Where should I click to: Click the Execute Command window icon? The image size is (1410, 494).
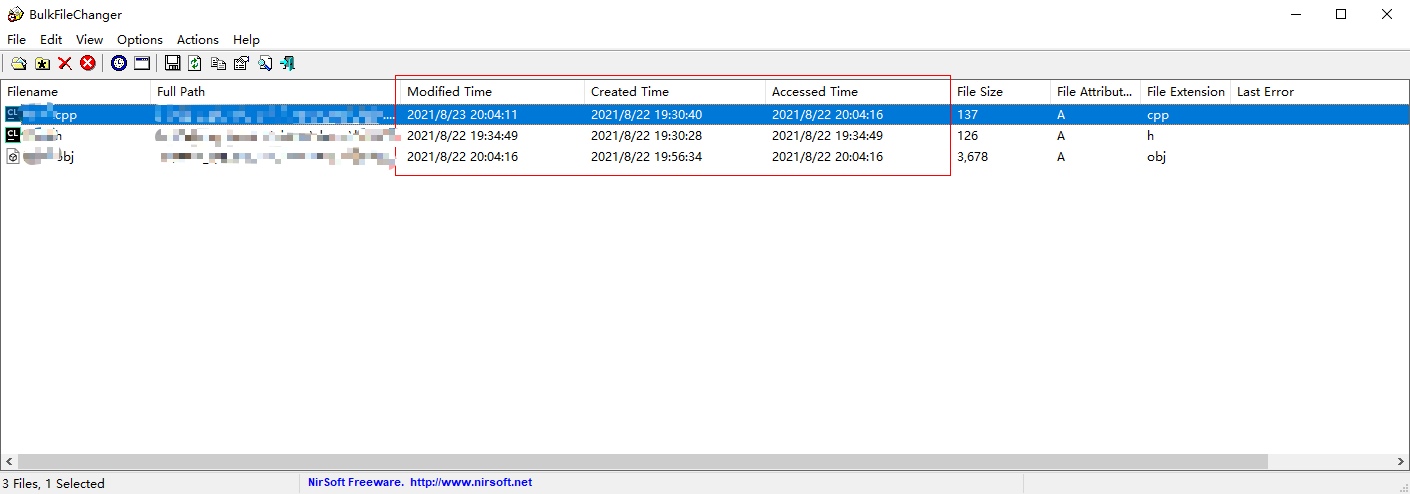pyautogui.click(x=142, y=63)
